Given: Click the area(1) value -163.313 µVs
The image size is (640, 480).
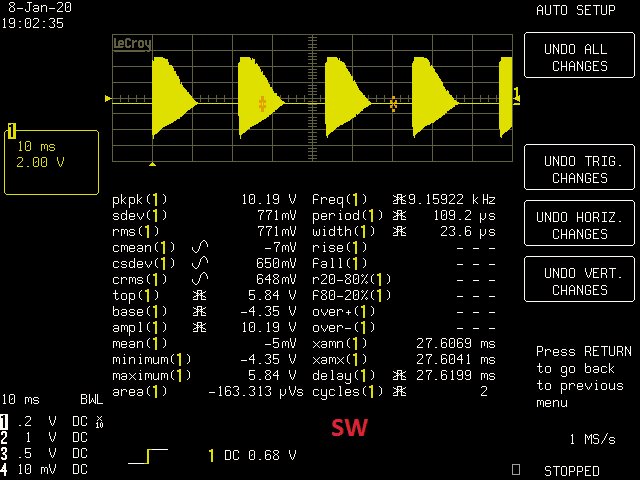Looking at the screenshot, I should tap(256, 391).
